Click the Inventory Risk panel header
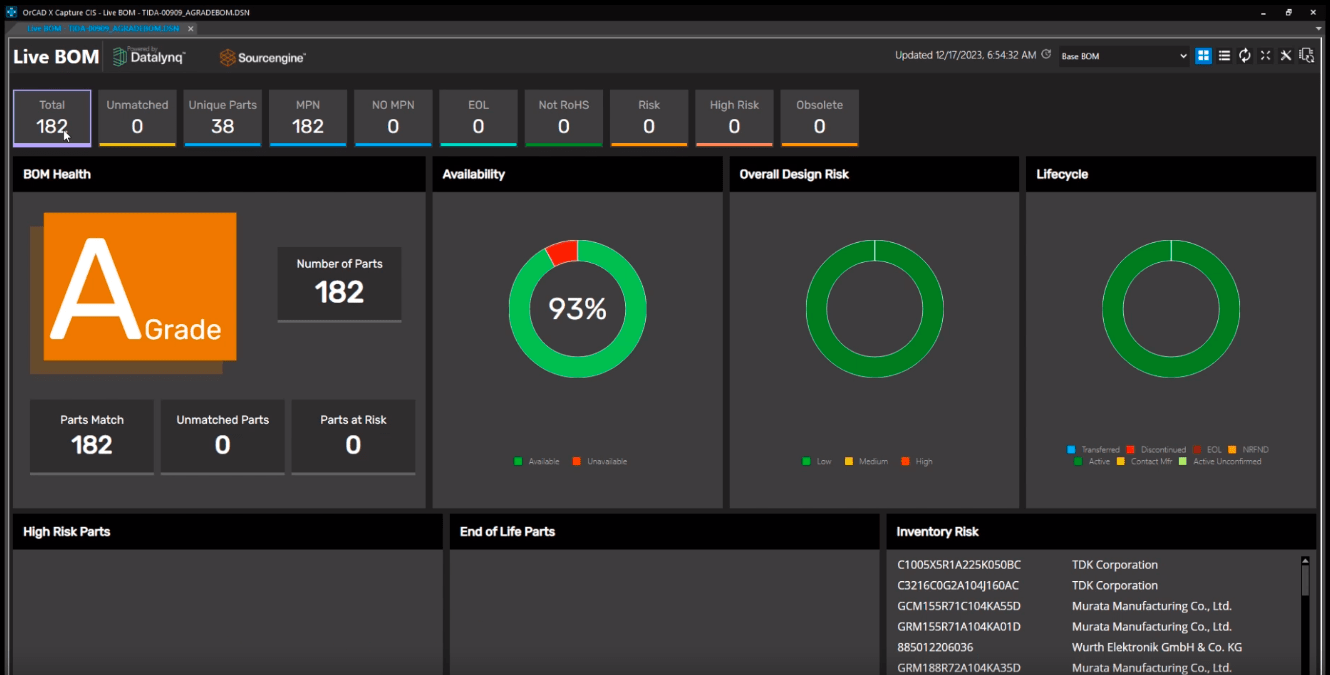This screenshot has width=1330, height=675. click(x=1101, y=532)
